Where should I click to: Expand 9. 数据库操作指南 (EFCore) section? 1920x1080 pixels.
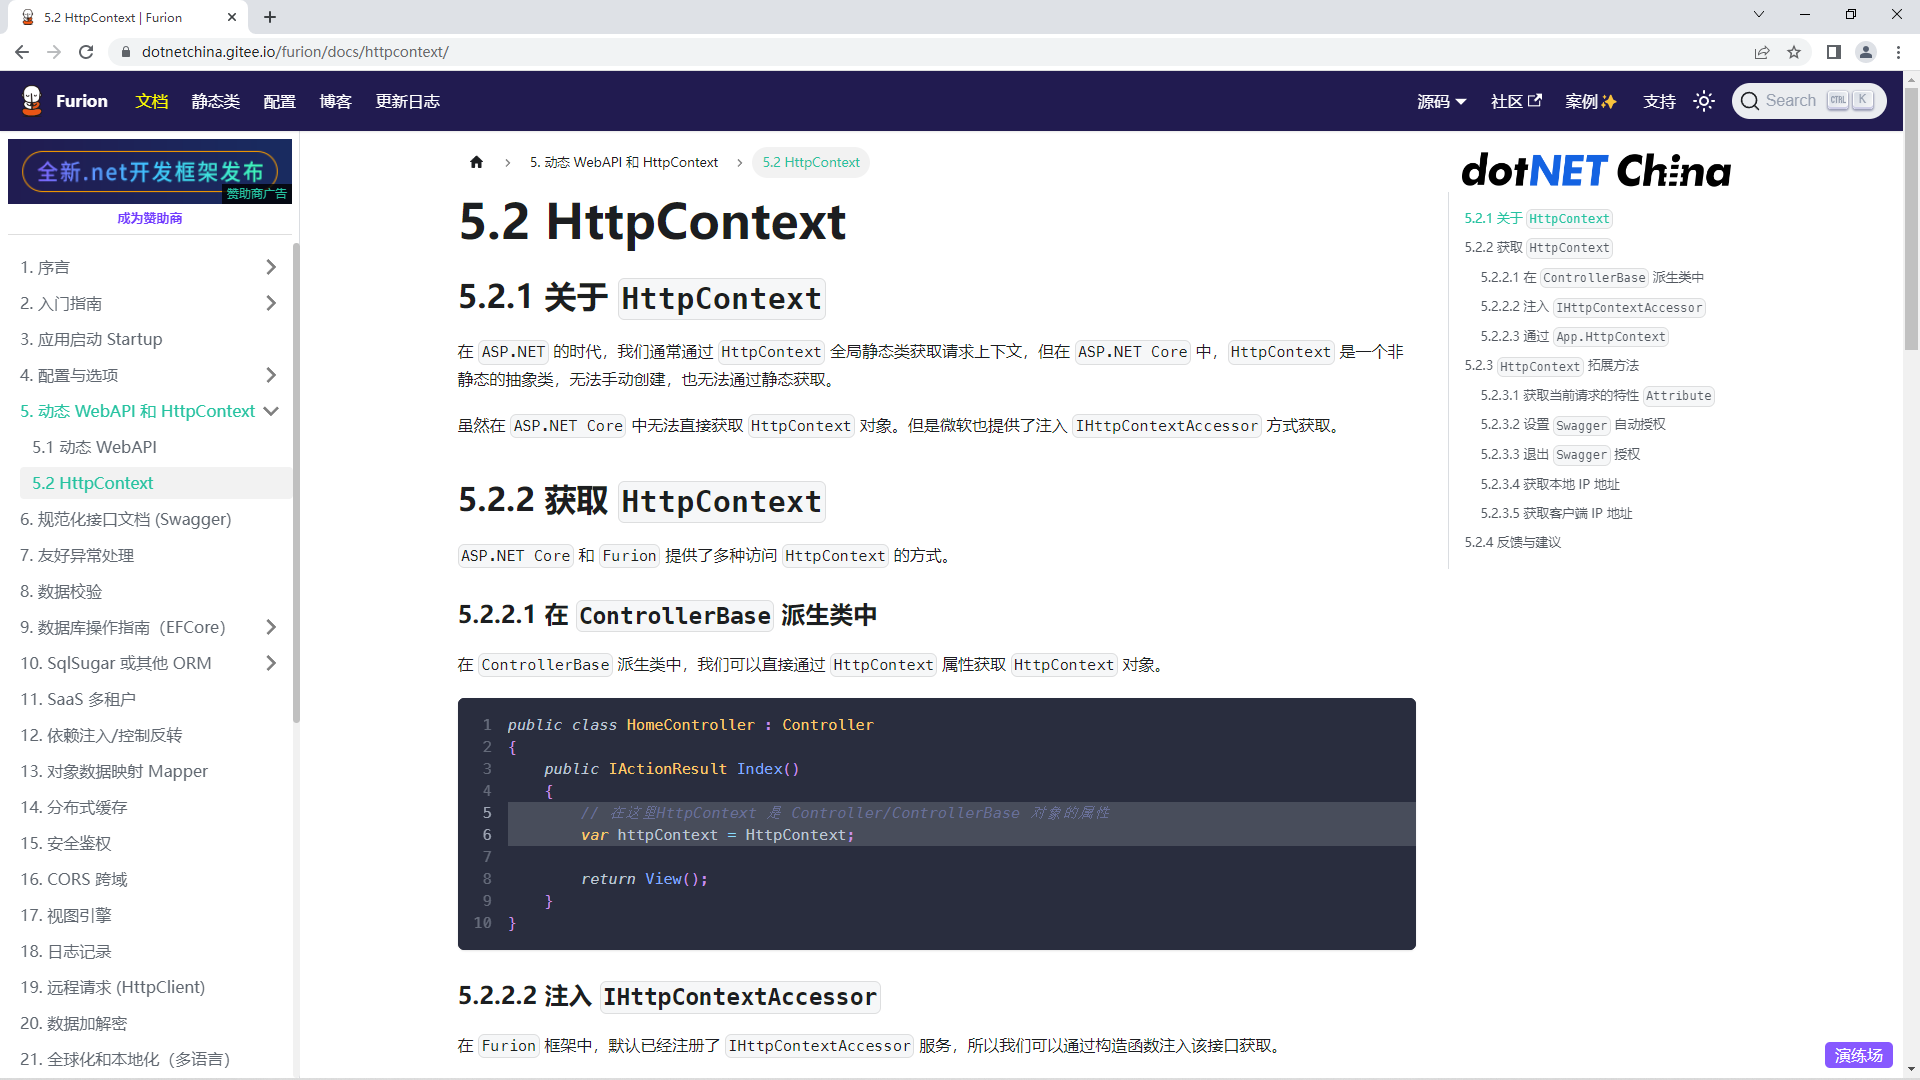(x=270, y=627)
